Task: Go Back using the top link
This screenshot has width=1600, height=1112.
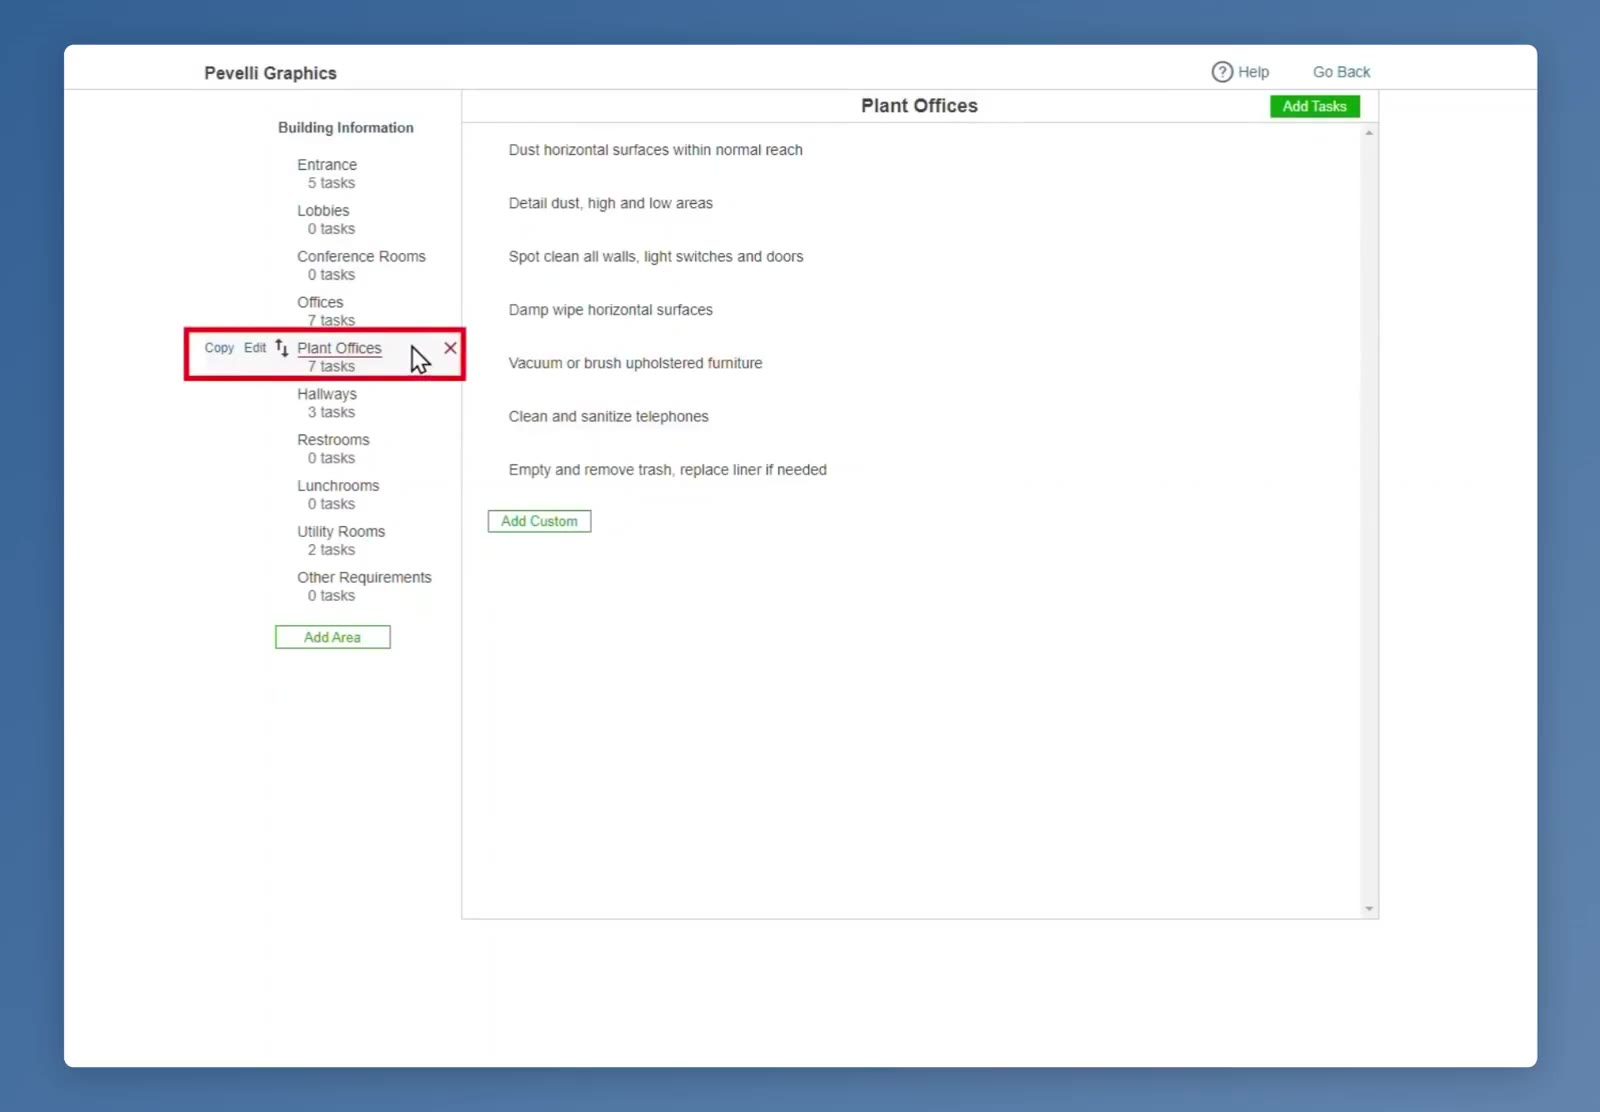Action: pyautogui.click(x=1341, y=72)
